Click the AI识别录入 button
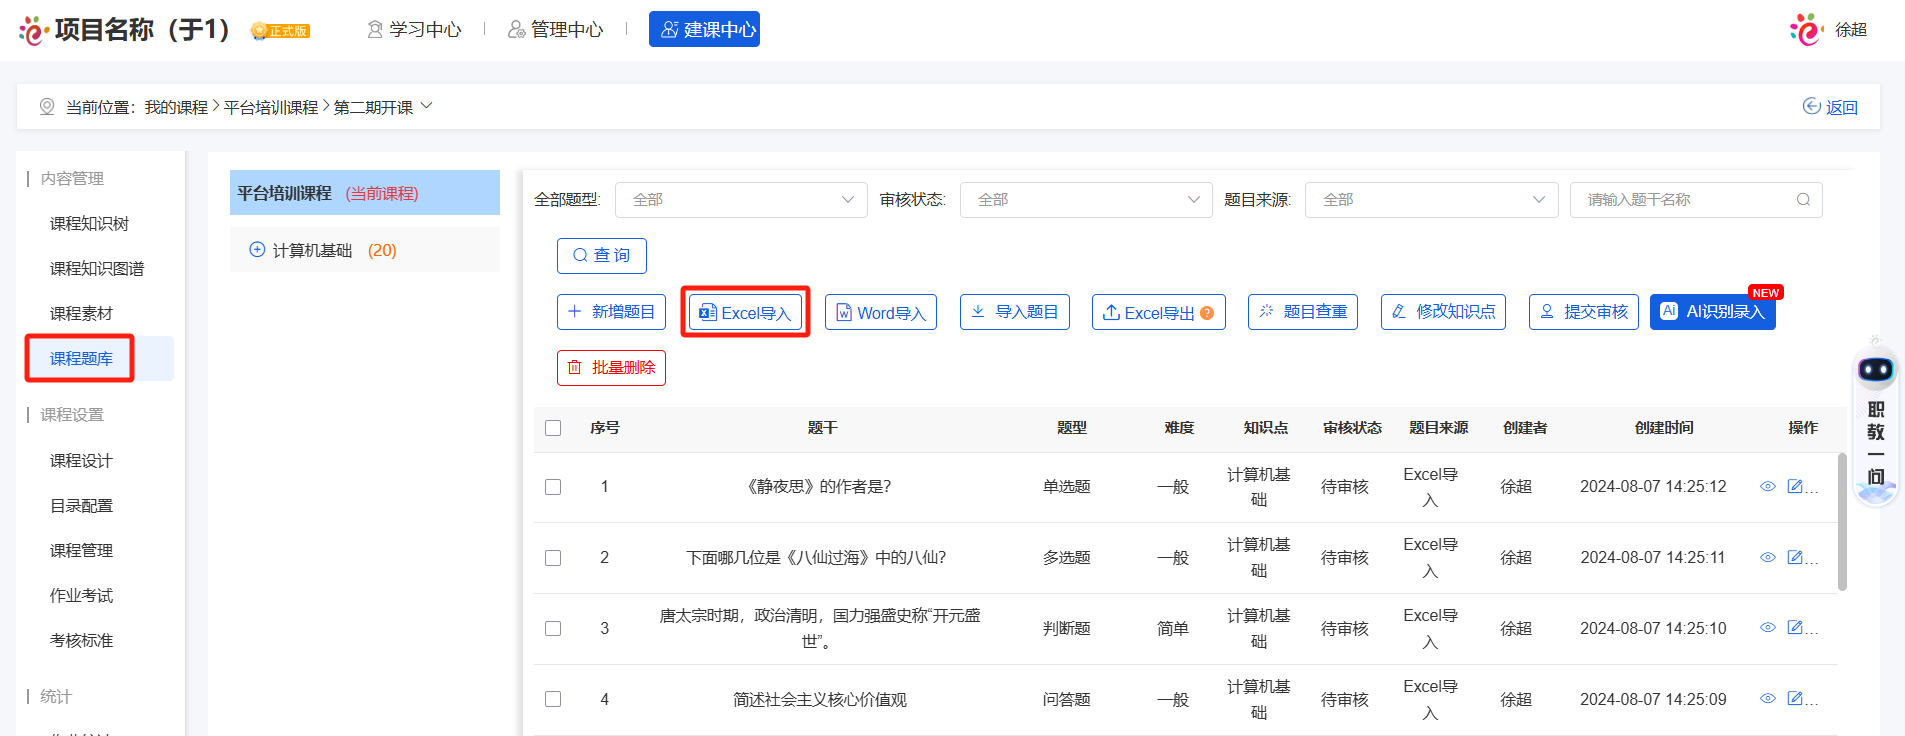The height and width of the screenshot is (736, 1905). [1712, 312]
